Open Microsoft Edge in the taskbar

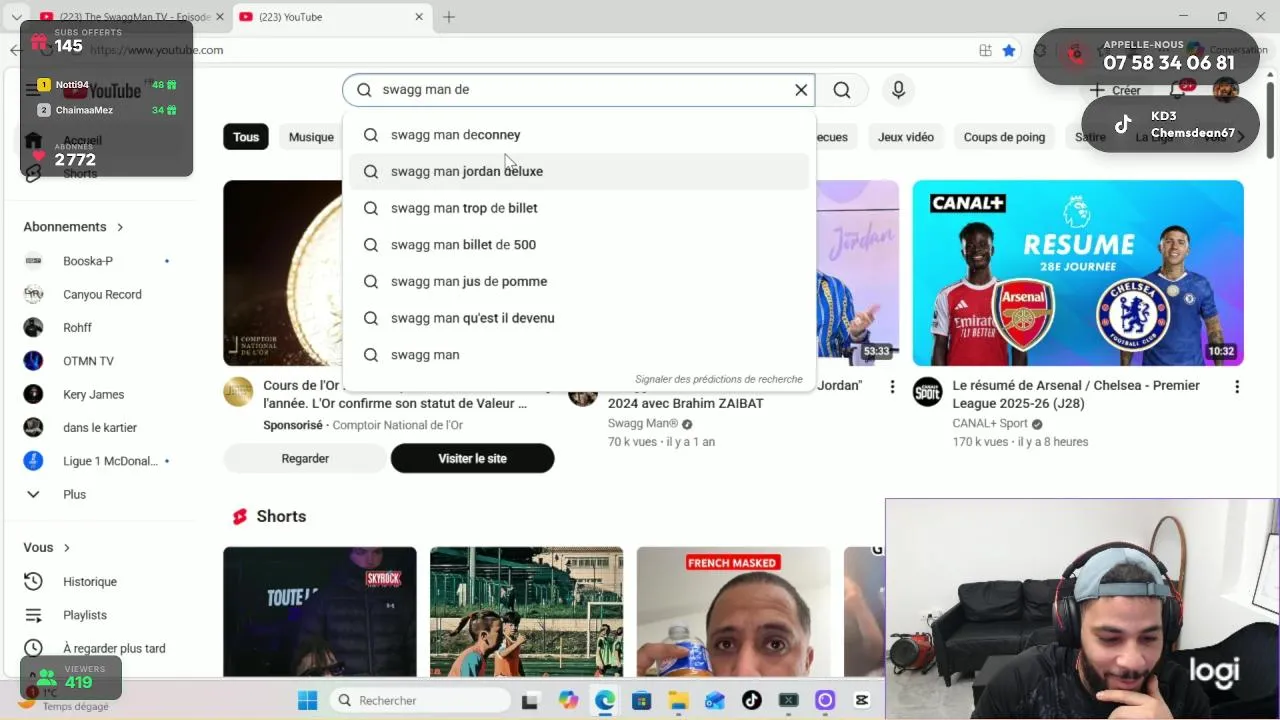pos(605,700)
